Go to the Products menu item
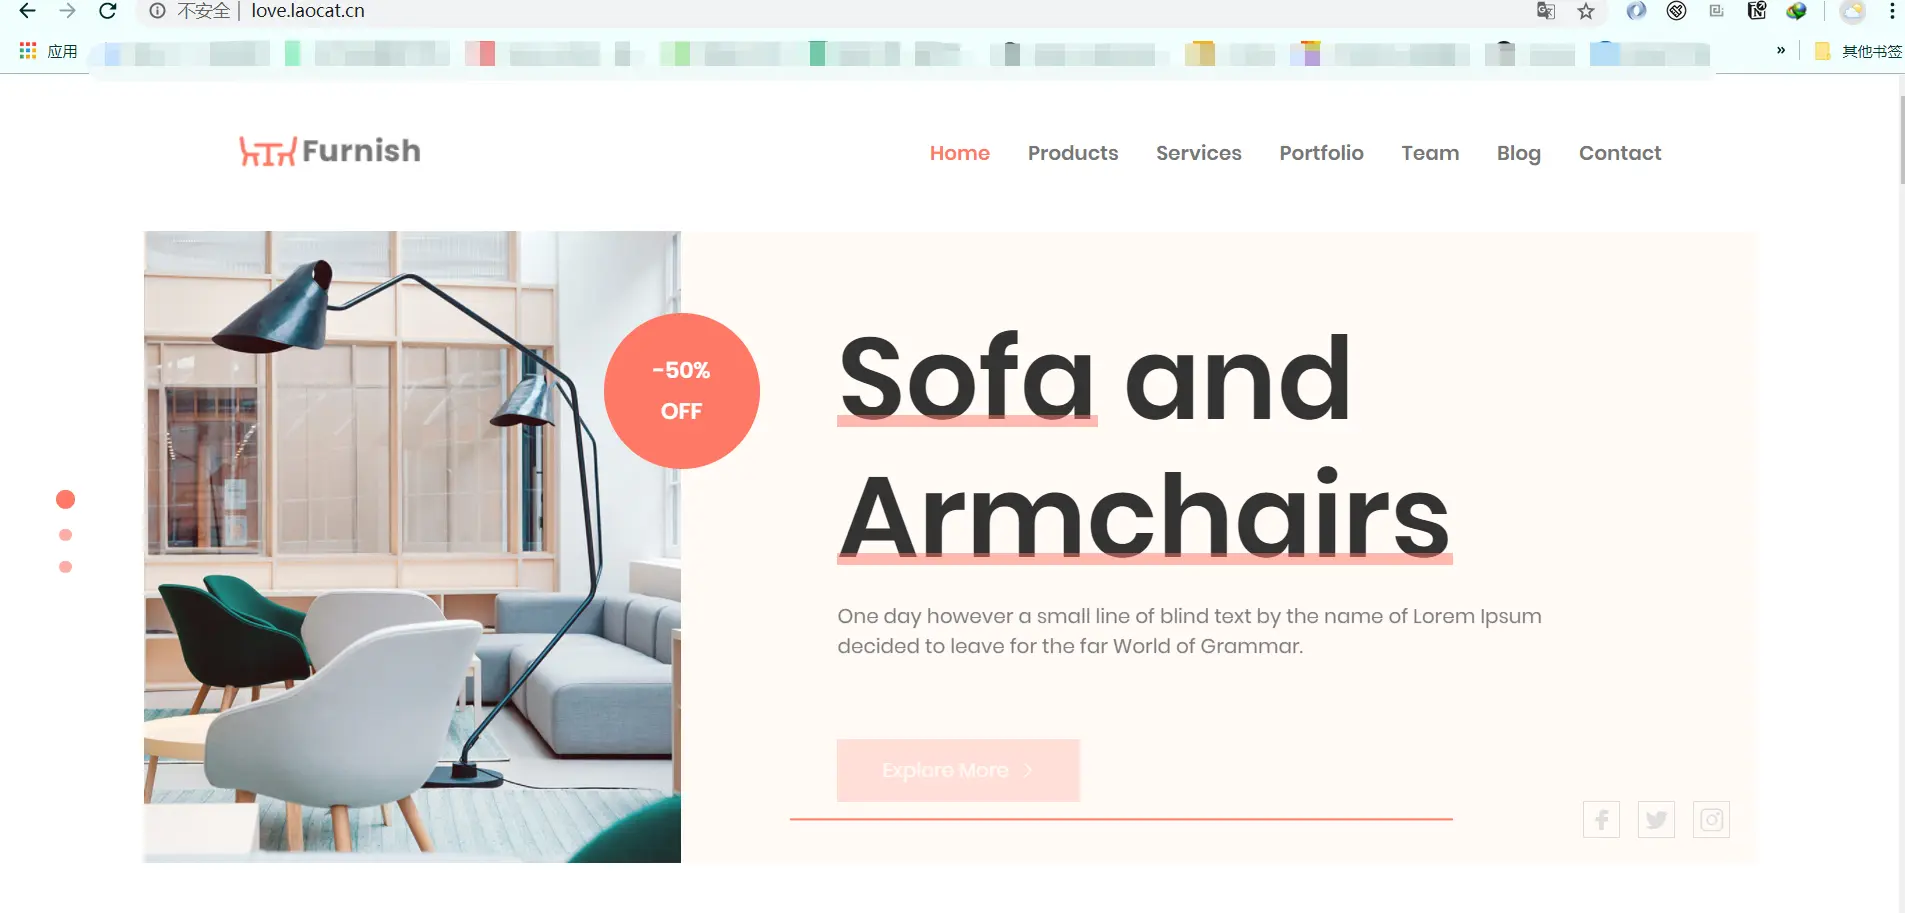This screenshot has height=913, width=1905. [1073, 153]
